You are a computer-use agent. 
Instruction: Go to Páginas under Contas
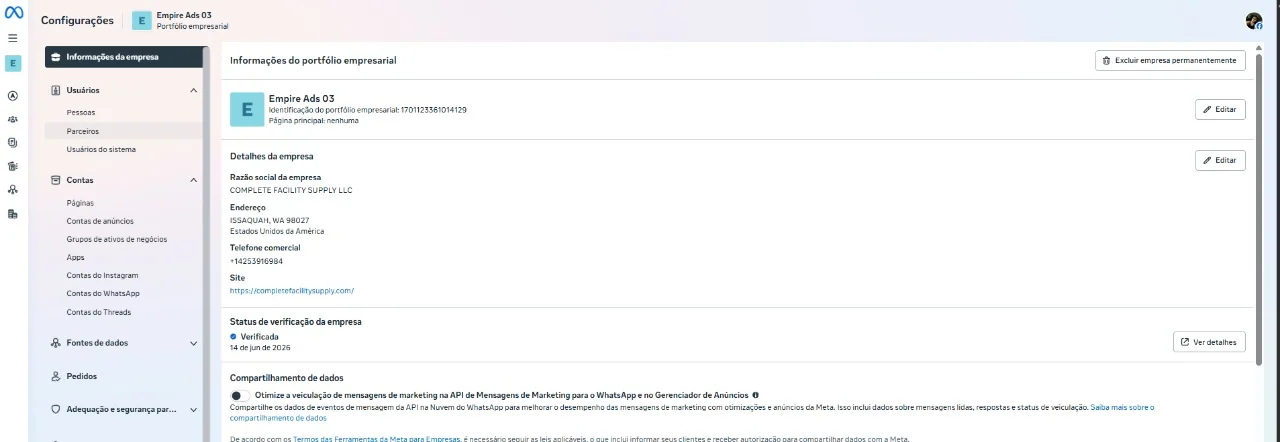(x=80, y=203)
